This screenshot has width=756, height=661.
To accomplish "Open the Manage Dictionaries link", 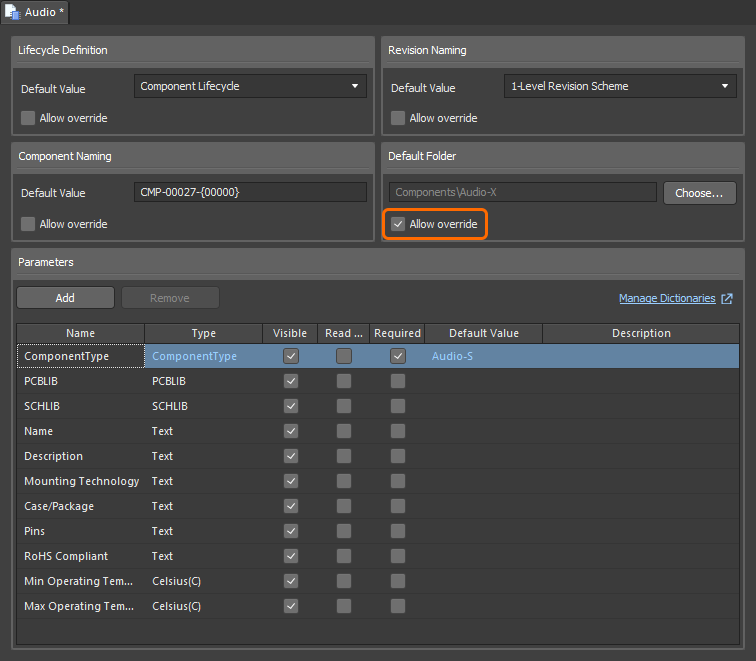I will tap(667, 299).
